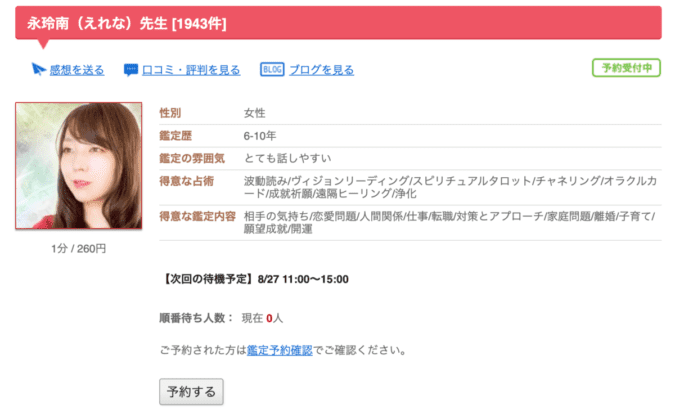Click the 予約する button
This screenshot has height=418, width=675.
point(191,392)
